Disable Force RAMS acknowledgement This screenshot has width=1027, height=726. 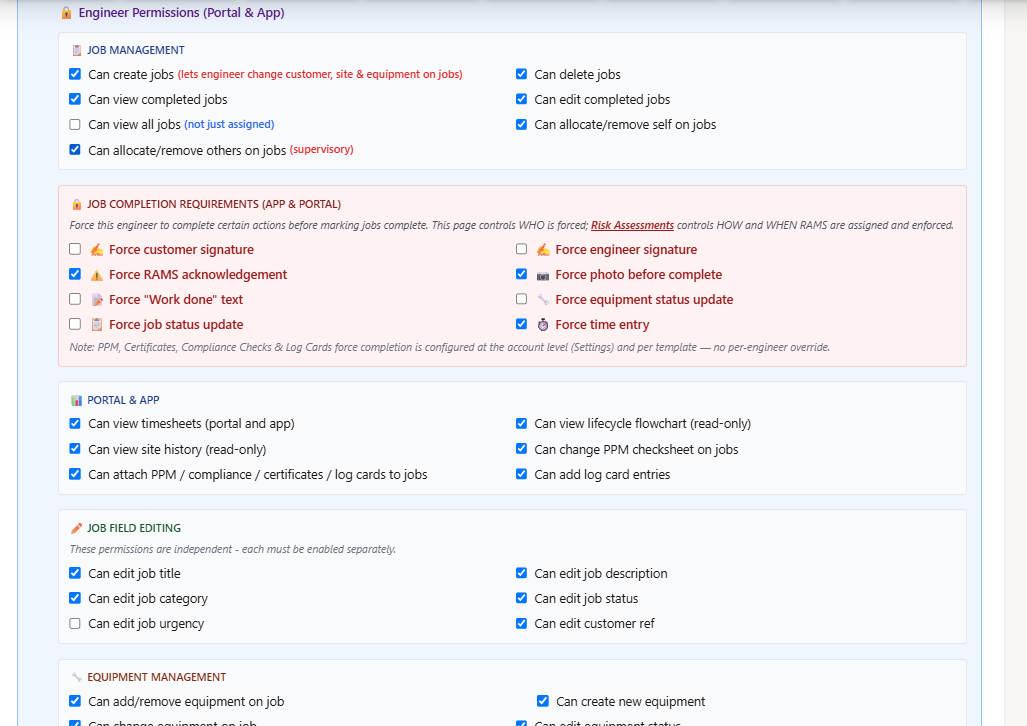click(75, 274)
